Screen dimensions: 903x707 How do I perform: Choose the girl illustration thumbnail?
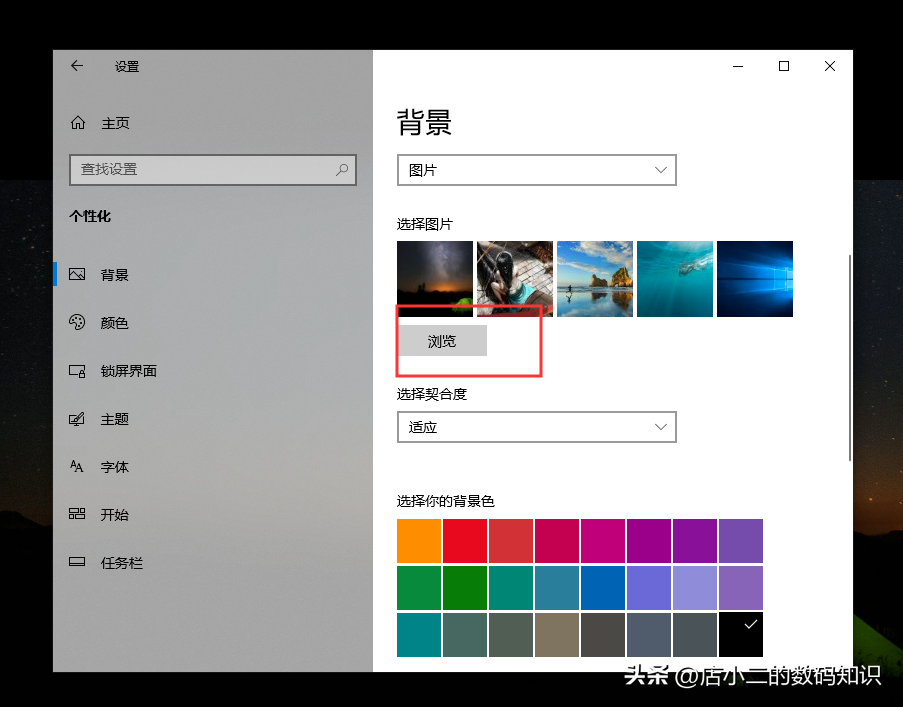pos(515,279)
